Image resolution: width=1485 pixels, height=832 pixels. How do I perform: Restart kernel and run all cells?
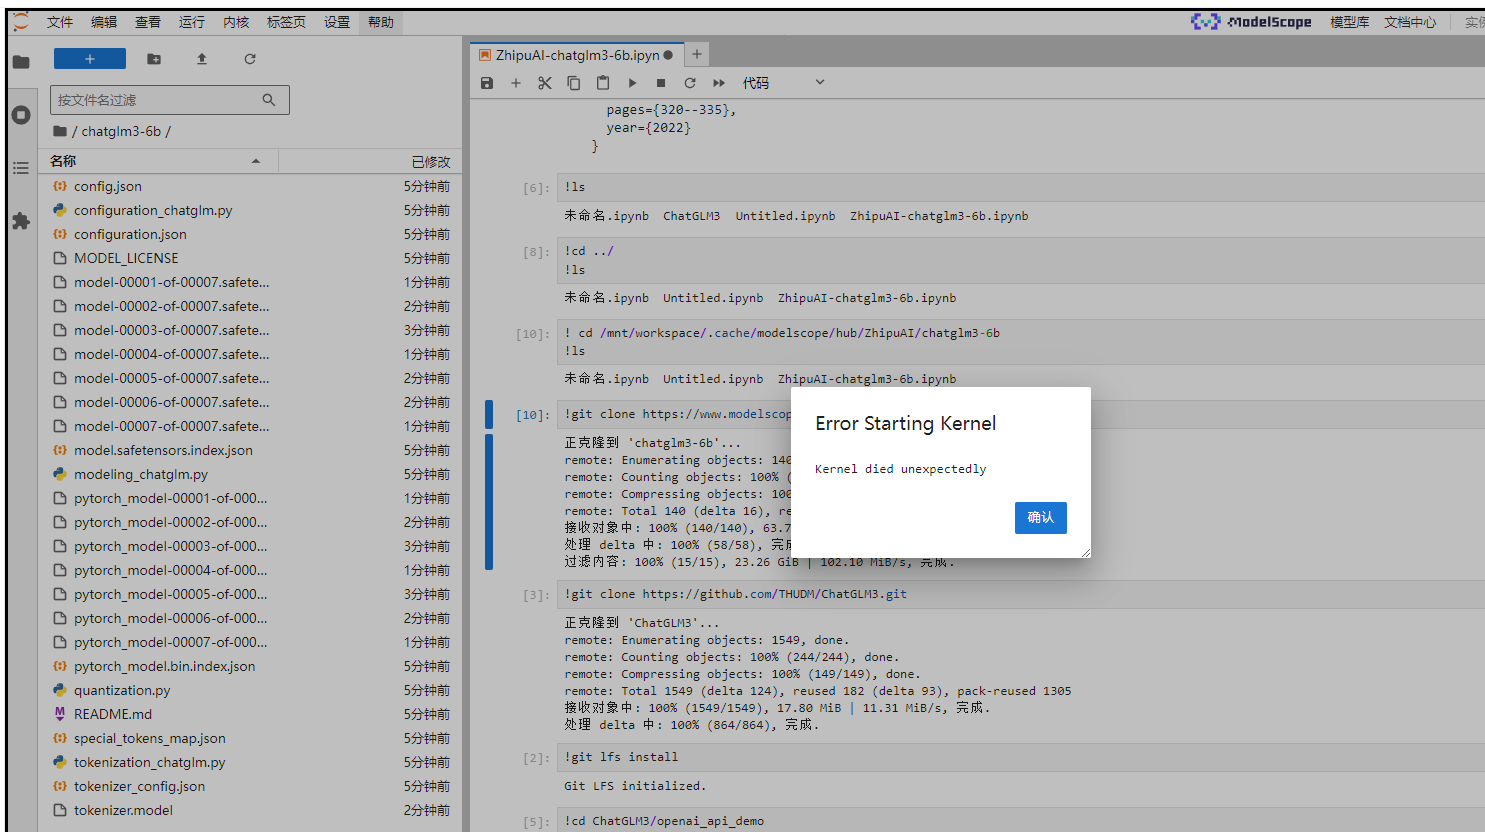pyautogui.click(x=719, y=83)
